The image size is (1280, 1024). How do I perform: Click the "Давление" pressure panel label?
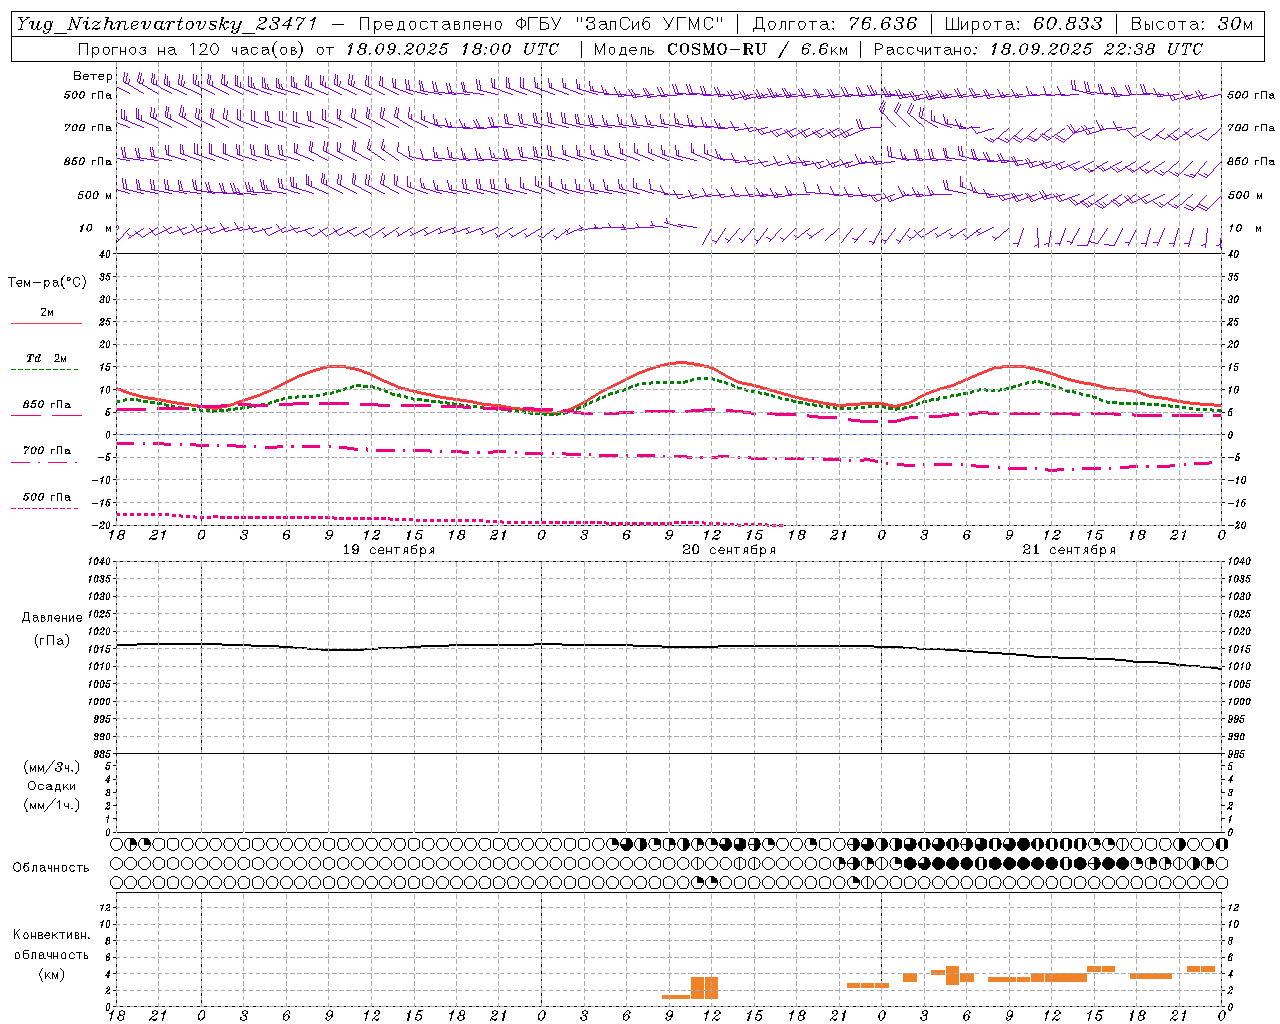click(x=52, y=618)
